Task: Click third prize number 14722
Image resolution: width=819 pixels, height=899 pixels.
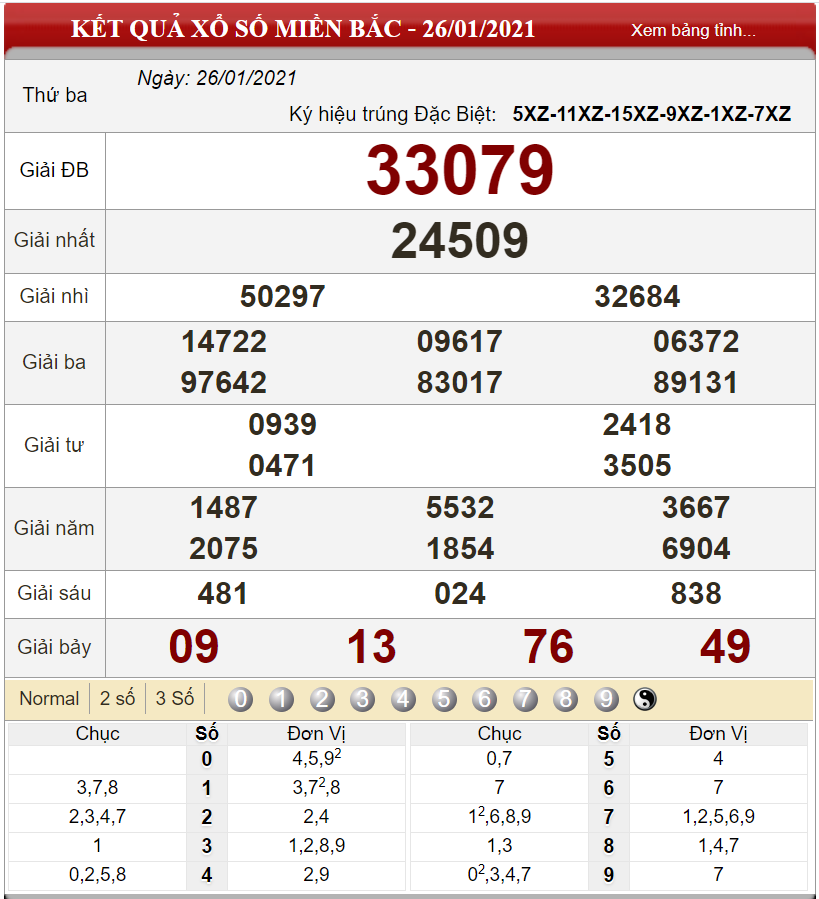Action: (x=224, y=342)
